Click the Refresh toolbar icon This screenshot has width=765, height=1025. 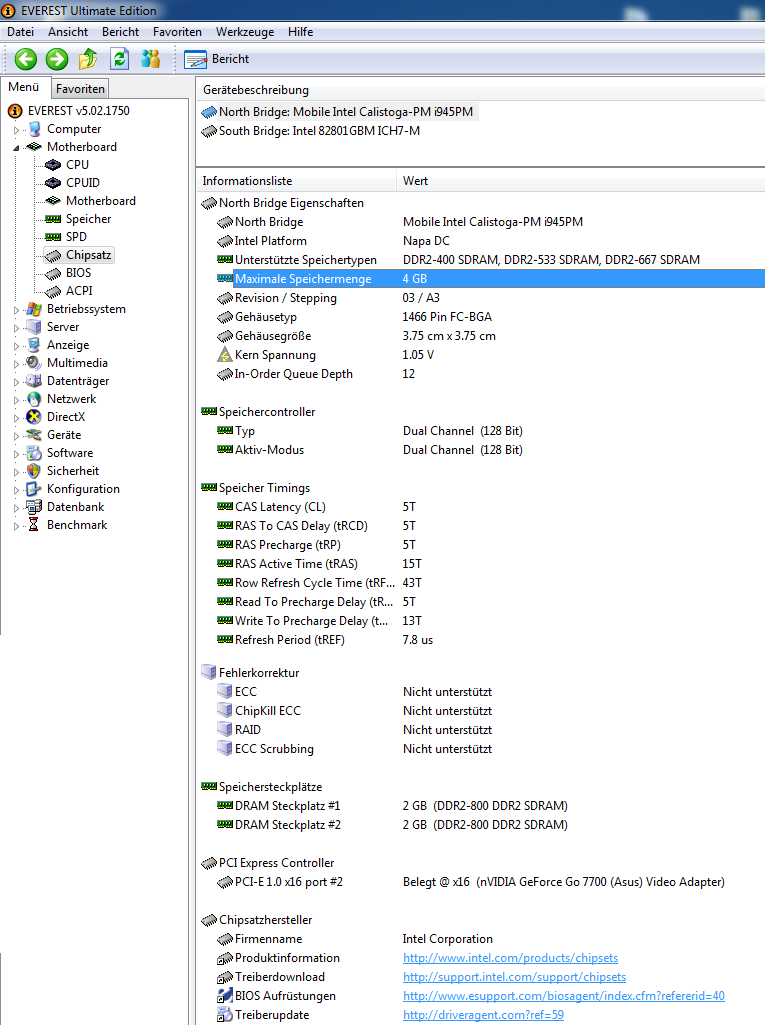point(119,59)
